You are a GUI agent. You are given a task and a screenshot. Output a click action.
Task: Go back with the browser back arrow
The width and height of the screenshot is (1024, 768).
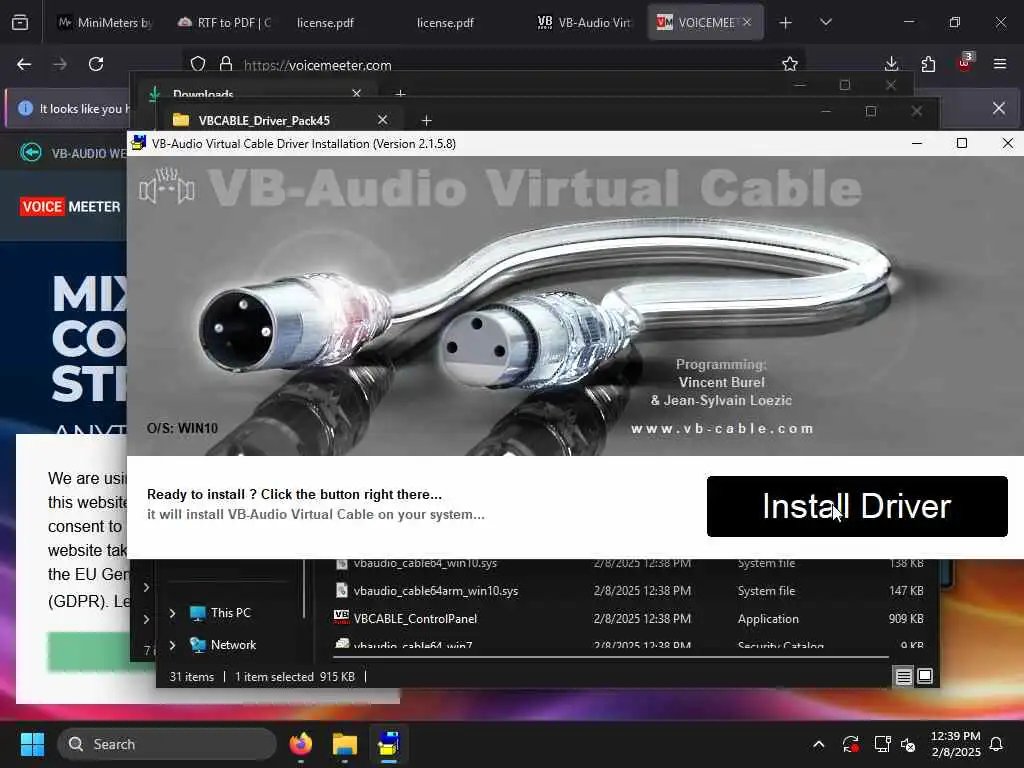pos(24,64)
